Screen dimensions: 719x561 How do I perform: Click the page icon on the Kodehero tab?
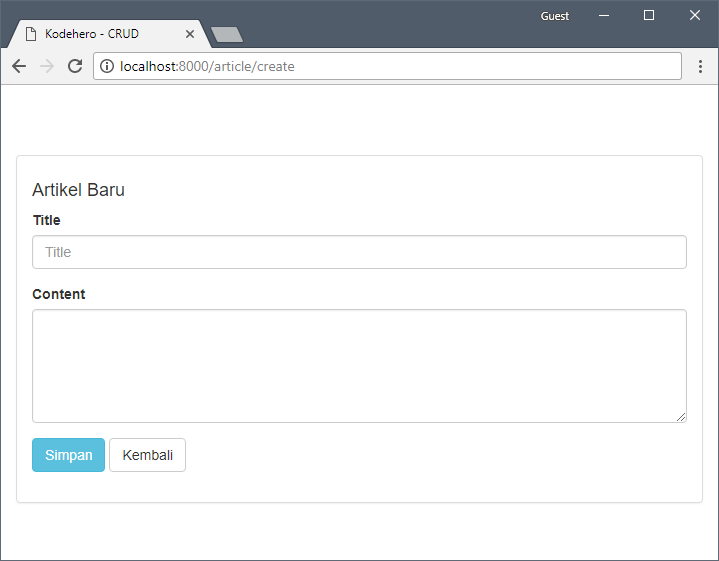pyautogui.click(x=31, y=34)
